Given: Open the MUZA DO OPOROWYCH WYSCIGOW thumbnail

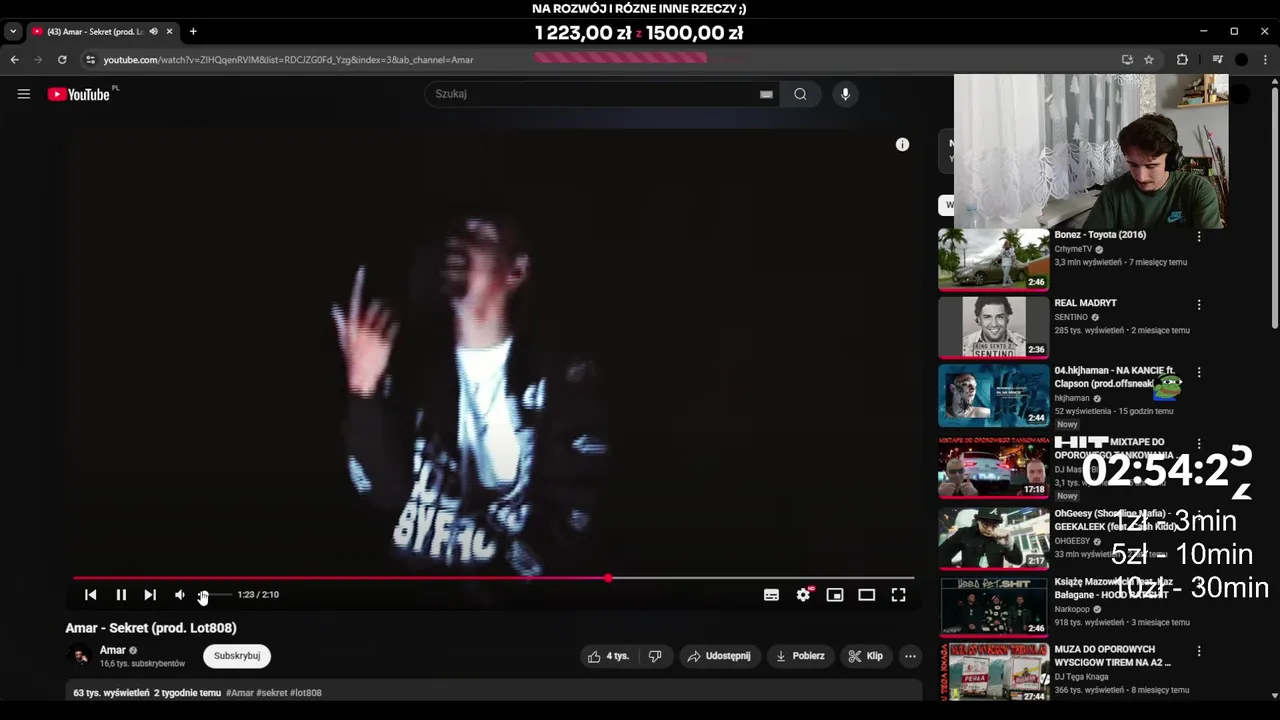Looking at the screenshot, I should coord(994,674).
